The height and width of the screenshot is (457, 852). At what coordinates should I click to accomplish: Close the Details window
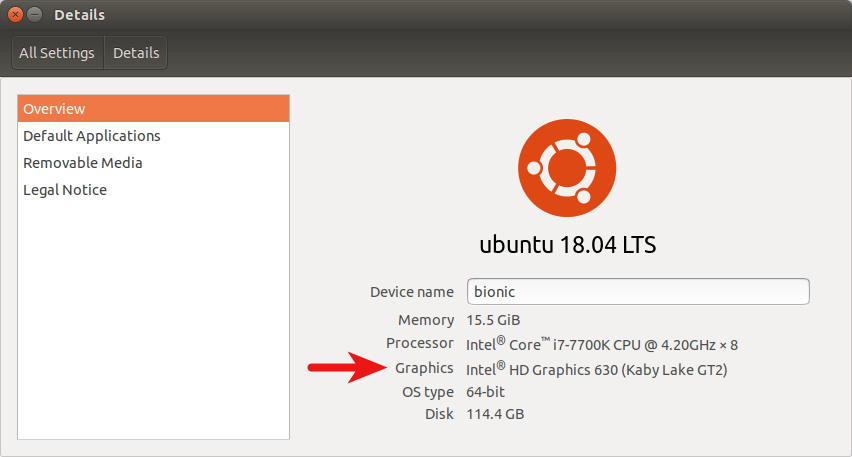[x=15, y=15]
